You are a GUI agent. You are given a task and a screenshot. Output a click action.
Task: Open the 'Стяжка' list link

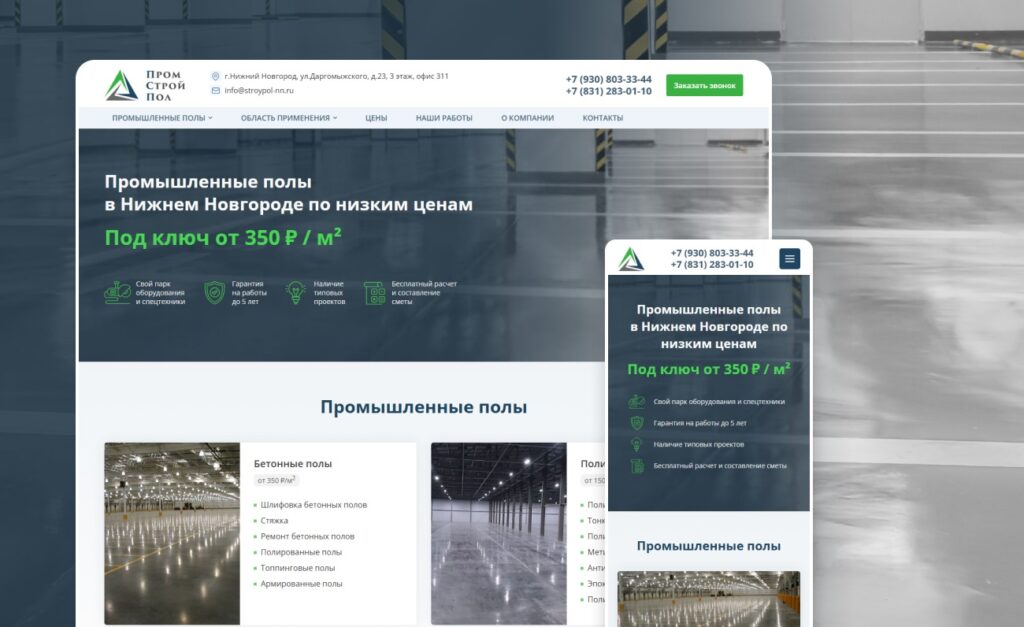coord(274,521)
